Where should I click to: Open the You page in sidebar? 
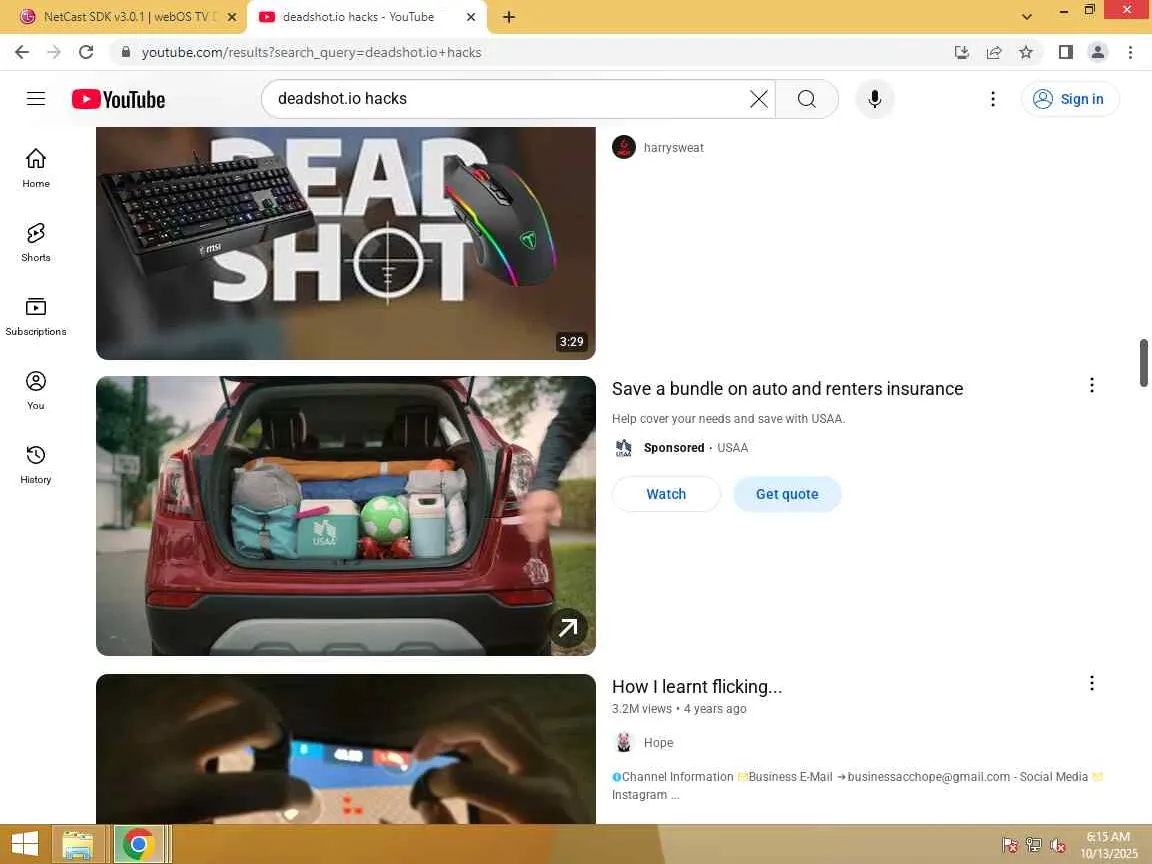[36, 390]
